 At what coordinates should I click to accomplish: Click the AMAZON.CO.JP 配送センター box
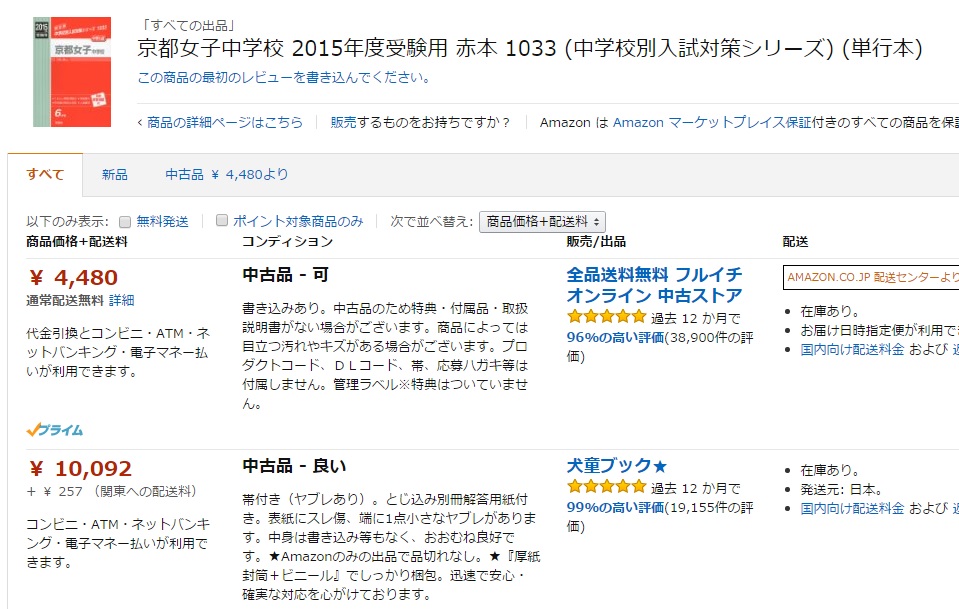[x=871, y=277]
